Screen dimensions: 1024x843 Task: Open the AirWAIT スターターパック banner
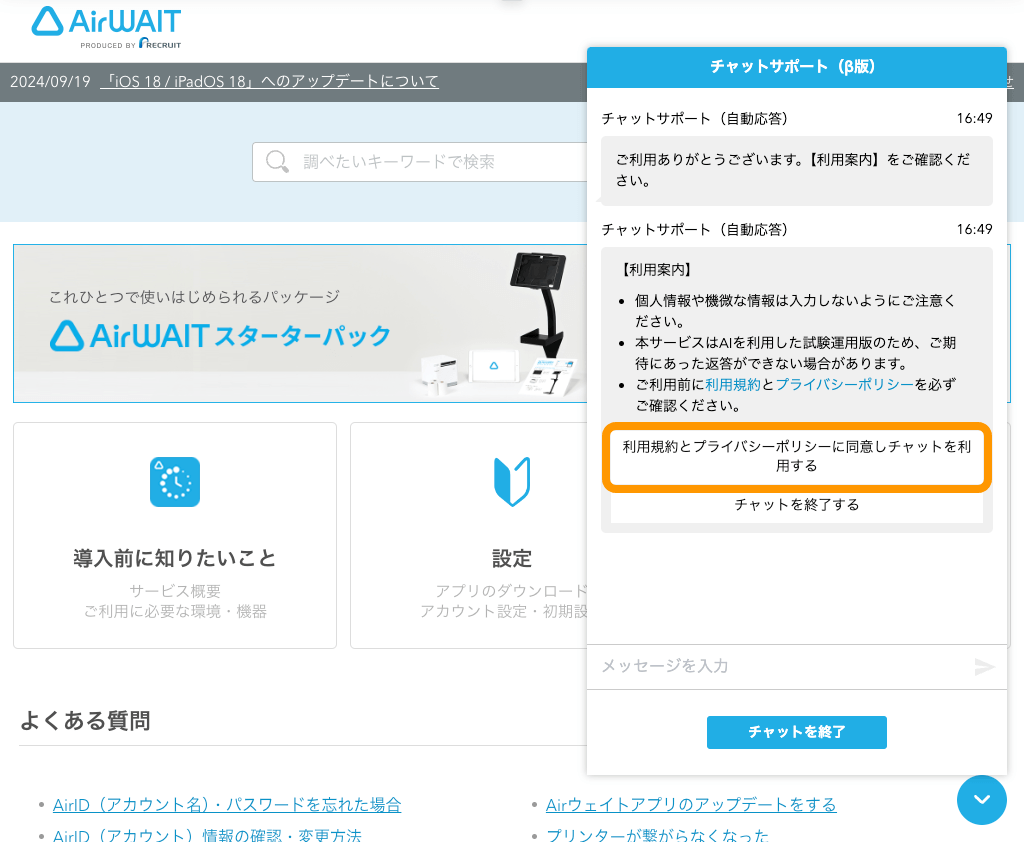point(300,324)
